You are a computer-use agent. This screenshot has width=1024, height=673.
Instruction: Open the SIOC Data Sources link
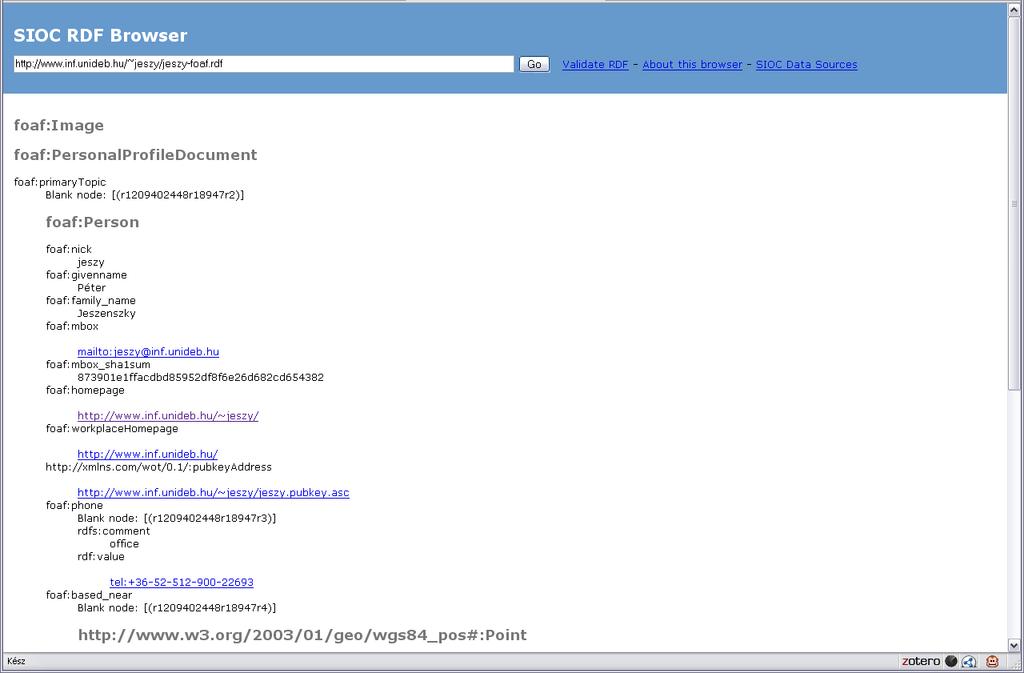pyautogui.click(x=807, y=65)
